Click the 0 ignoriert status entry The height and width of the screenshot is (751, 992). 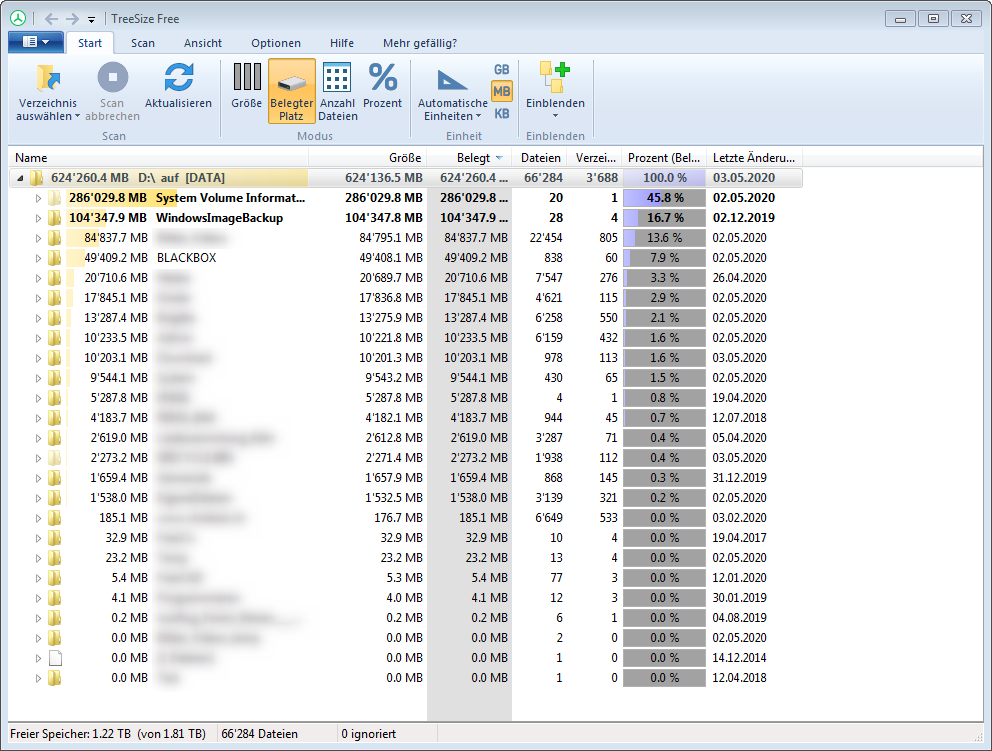point(368,734)
